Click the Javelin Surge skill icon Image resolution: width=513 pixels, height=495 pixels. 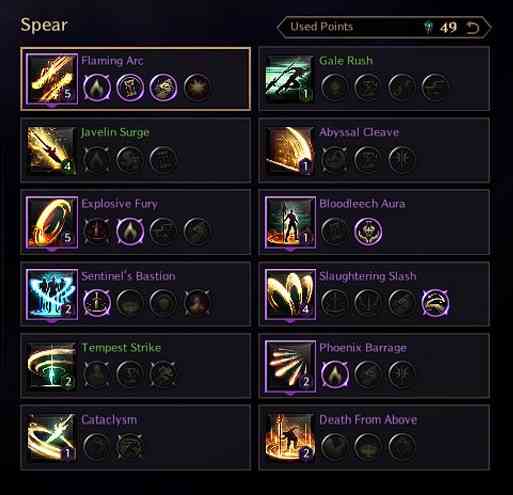[x=52, y=151]
